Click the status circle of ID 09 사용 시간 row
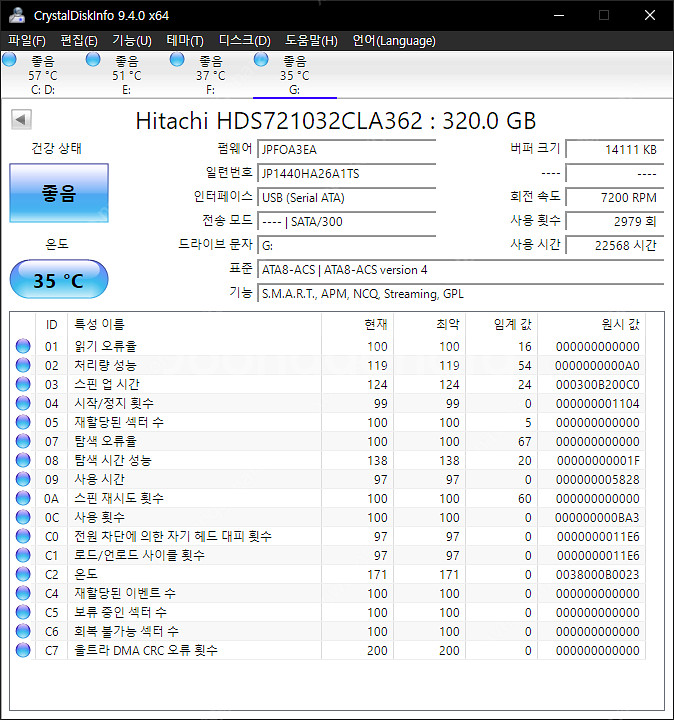 coord(23,479)
